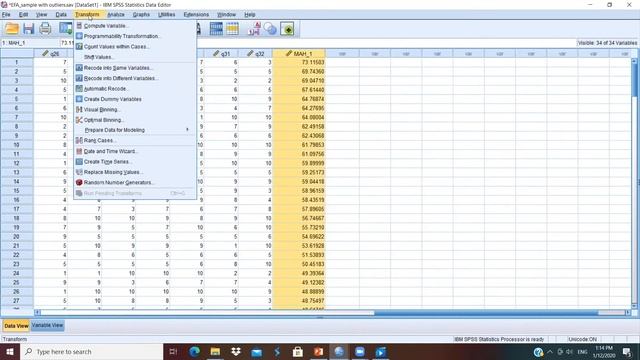Open Microsoft Store from taskbar
Viewport: 640px width, 360px height.
pos(298,351)
